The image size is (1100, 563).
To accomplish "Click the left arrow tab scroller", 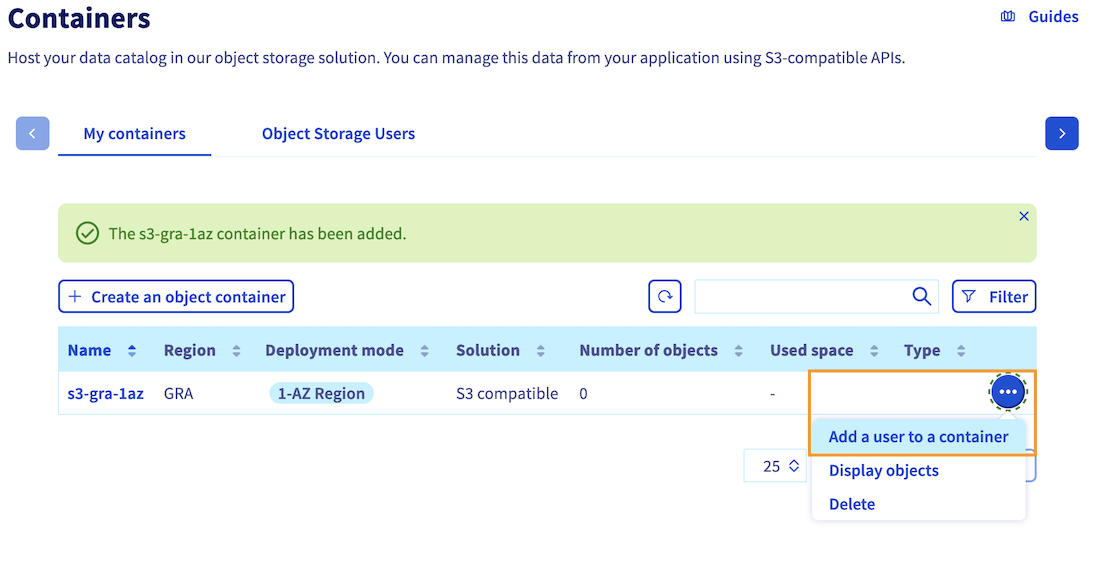I will click(x=33, y=133).
